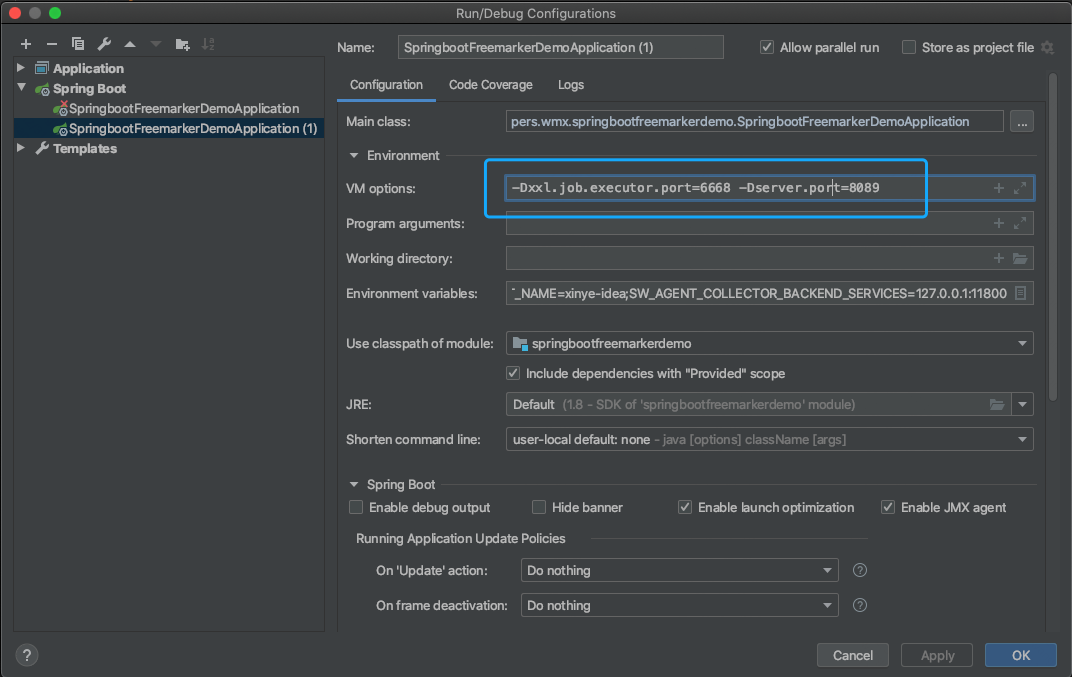Click the wrench Edit Templates icon
The height and width of the screenshot is (677, 1072).
click(104, 44)
